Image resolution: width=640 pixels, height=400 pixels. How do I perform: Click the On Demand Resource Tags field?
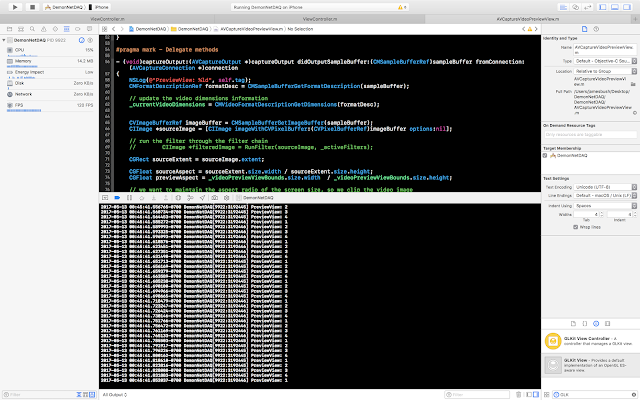pos(590,134)
